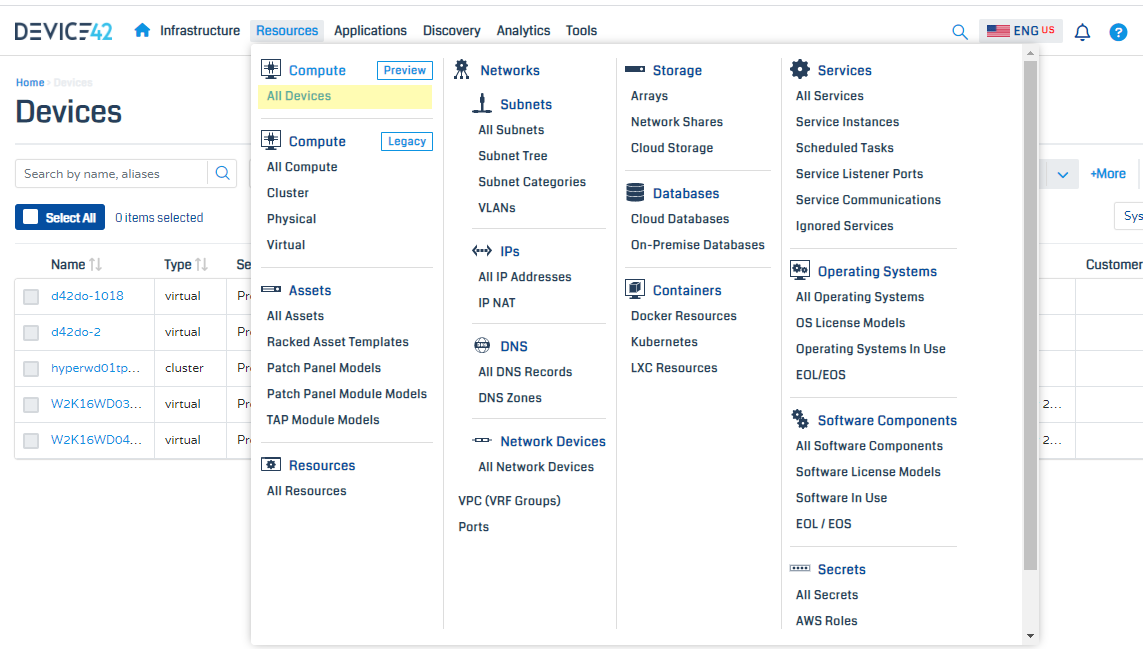Sort by Name column arrows

click(95, 264)
